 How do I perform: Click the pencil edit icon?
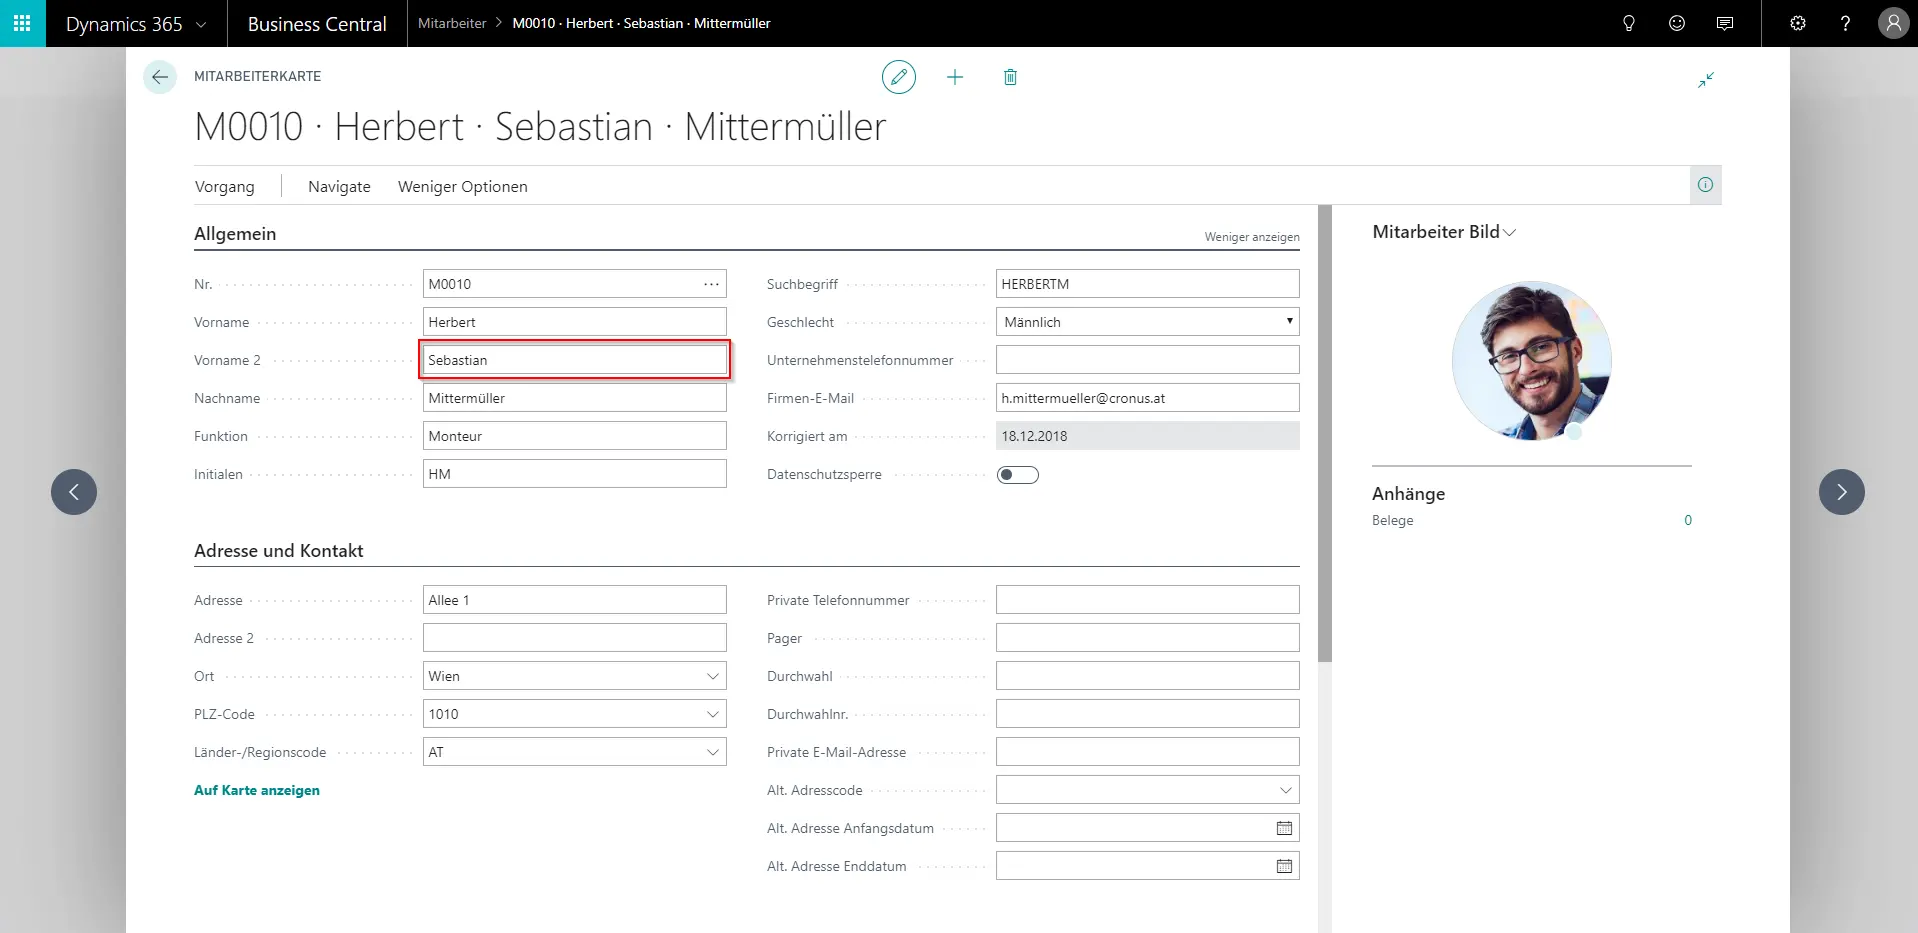click(899, 77)
